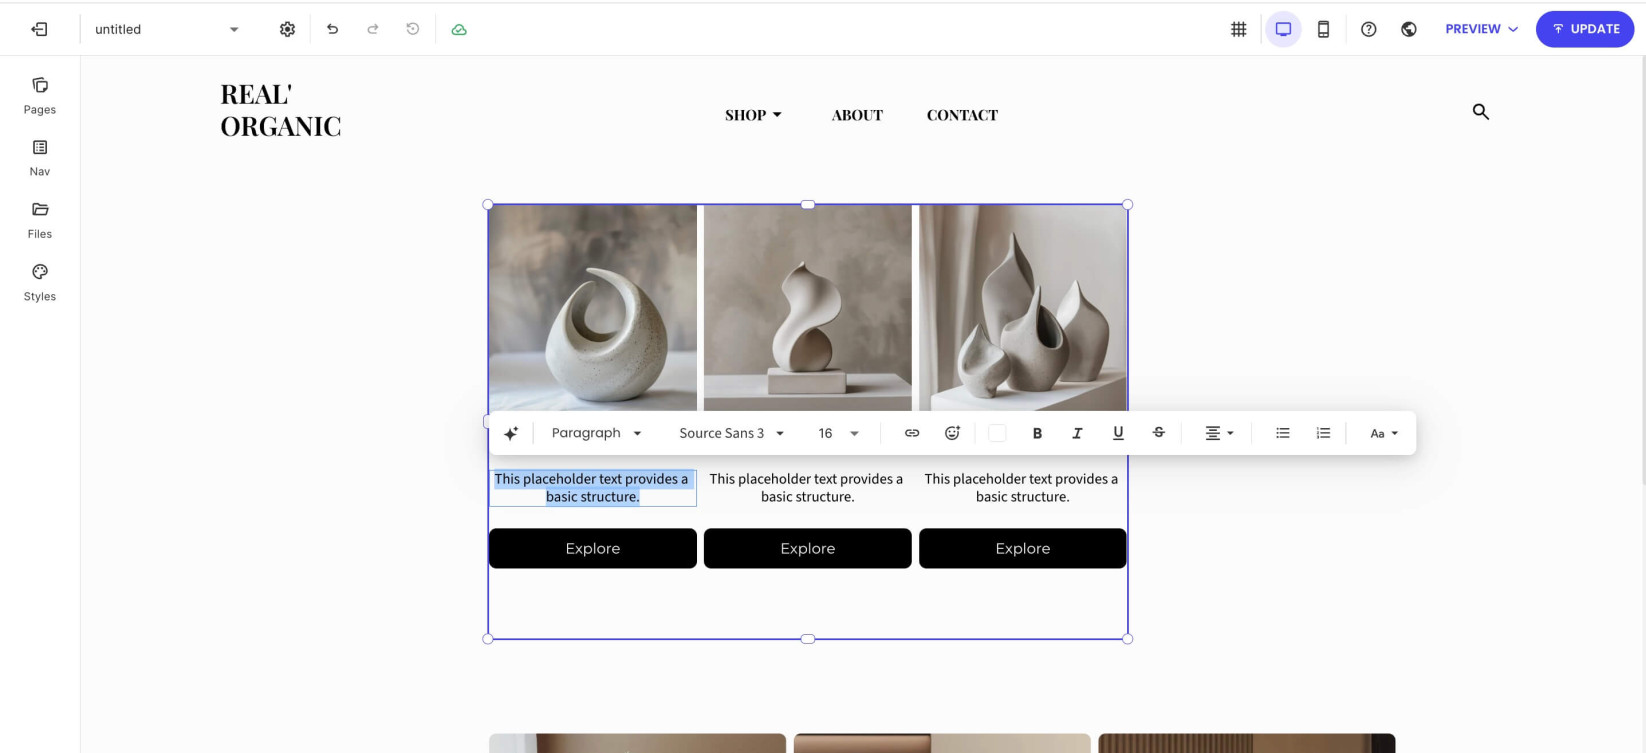Switch to desktop view
The image size is (1646, 753).
tap(1283, 29)
